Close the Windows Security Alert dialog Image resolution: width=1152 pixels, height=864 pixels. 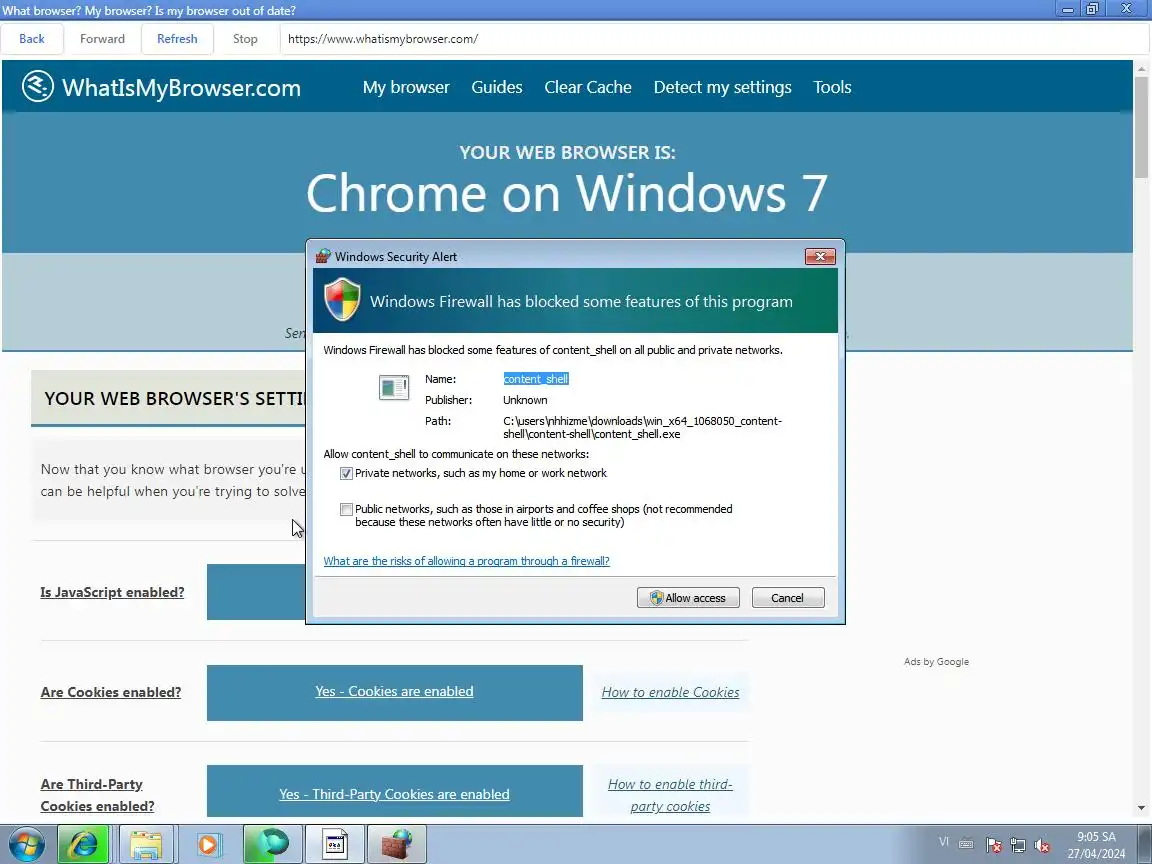(820, 256)
